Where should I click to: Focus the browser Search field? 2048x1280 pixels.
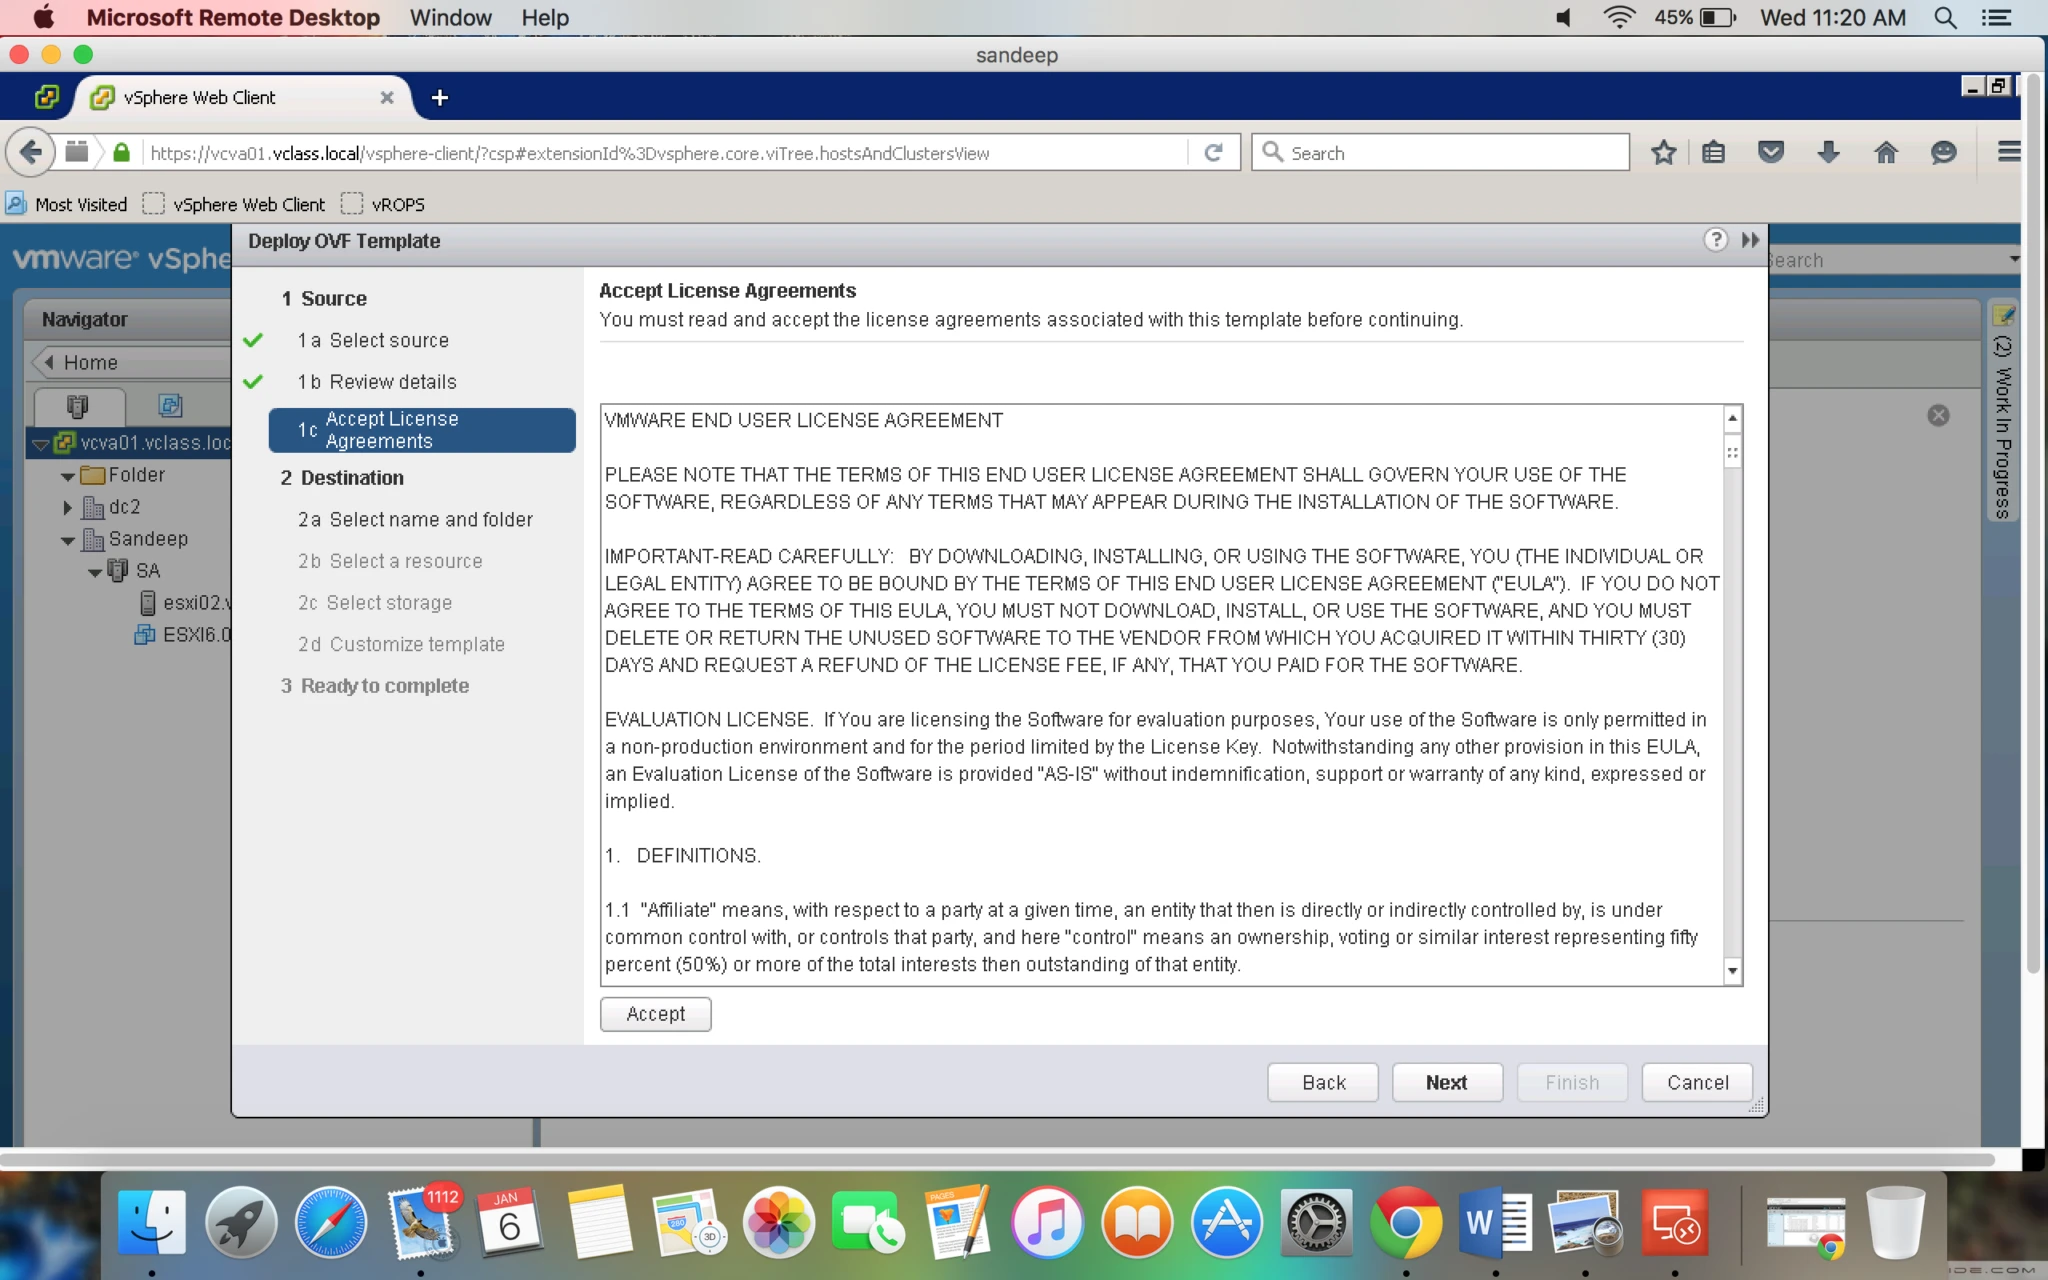(1440, 152)
